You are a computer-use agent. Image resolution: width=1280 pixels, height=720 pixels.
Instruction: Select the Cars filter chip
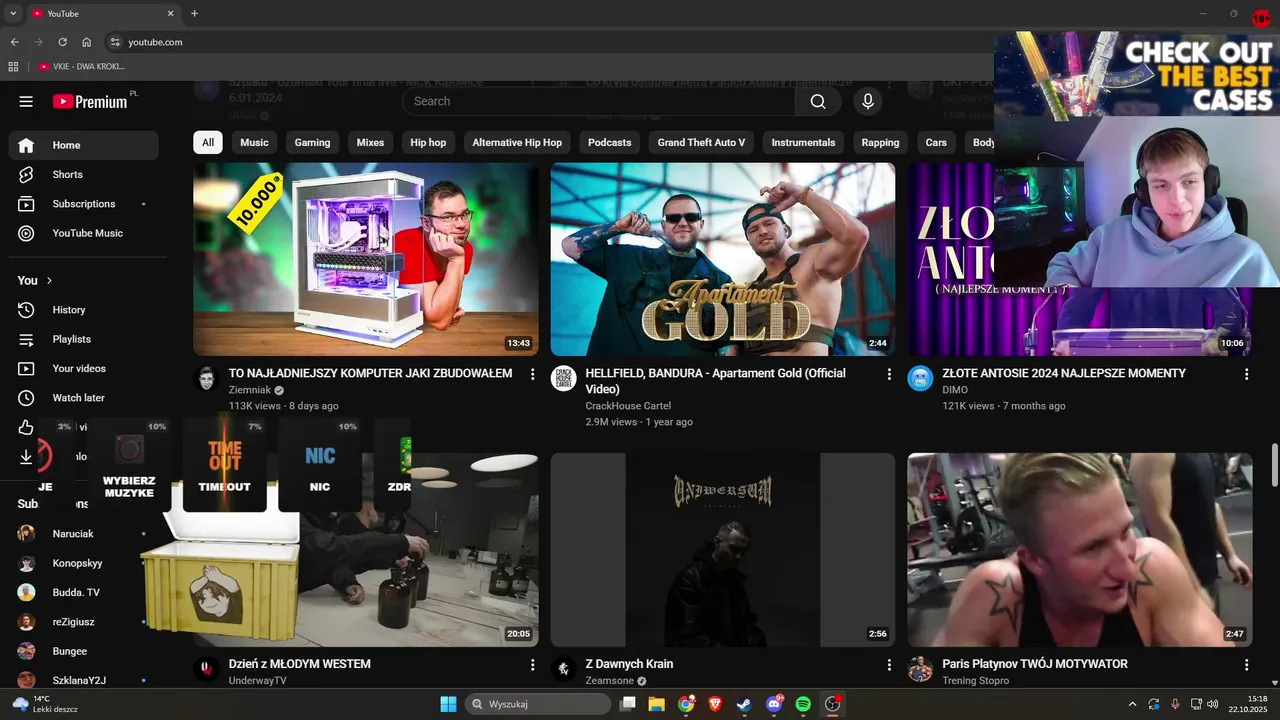936,142
